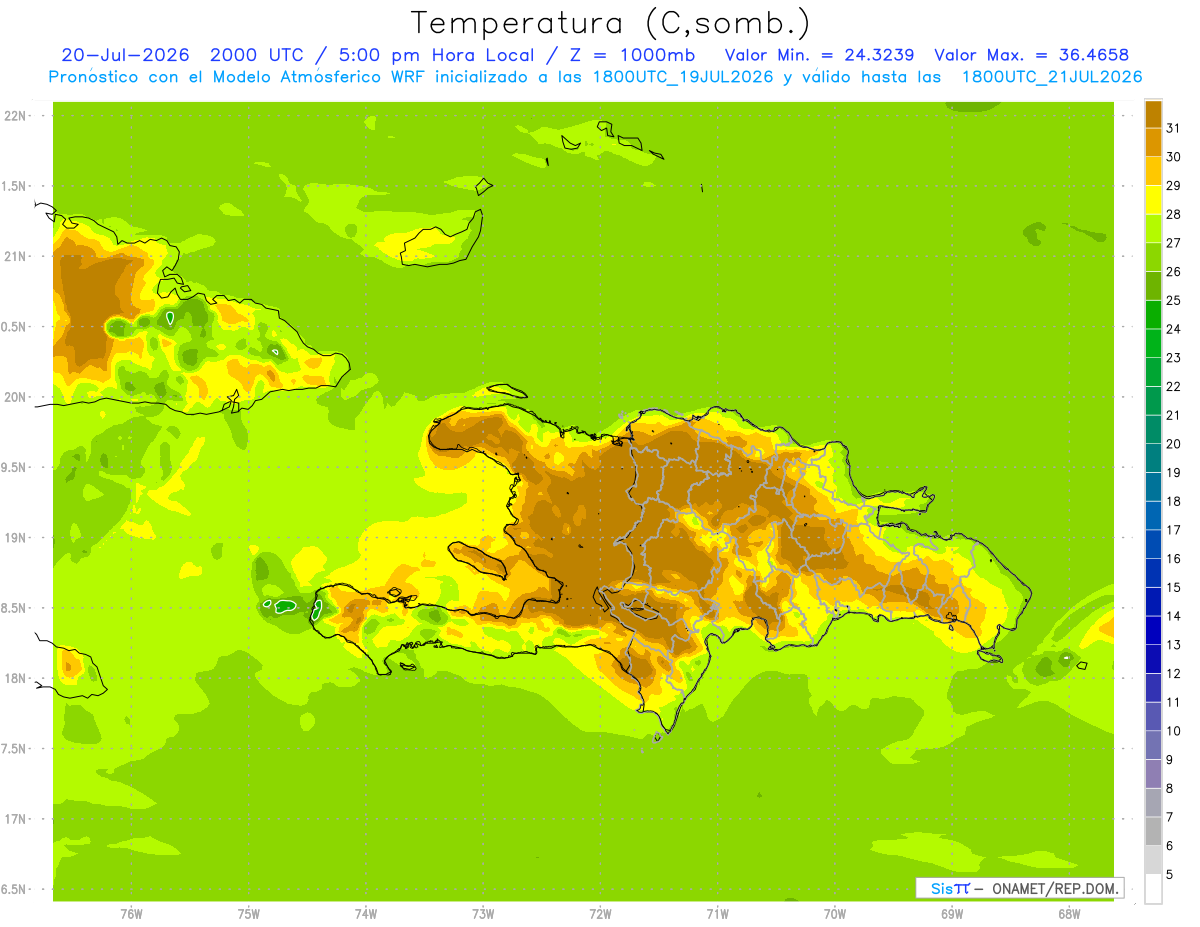The width and height of the screenshot is (1200, 927).
Task: Click the "75W" longitude axis label
Action: tap(248, 914)
